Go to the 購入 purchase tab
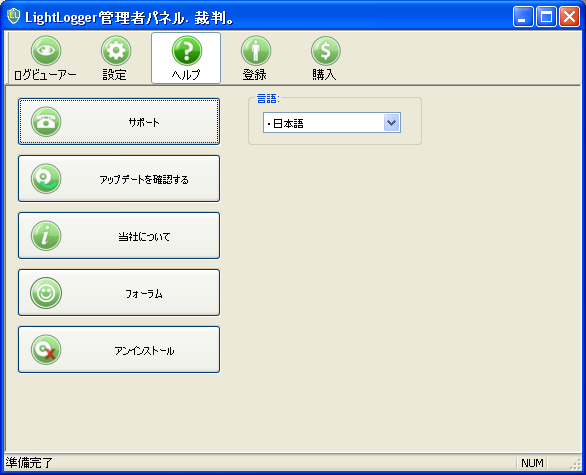Viewport: 586px width, 475px height. 325,58
